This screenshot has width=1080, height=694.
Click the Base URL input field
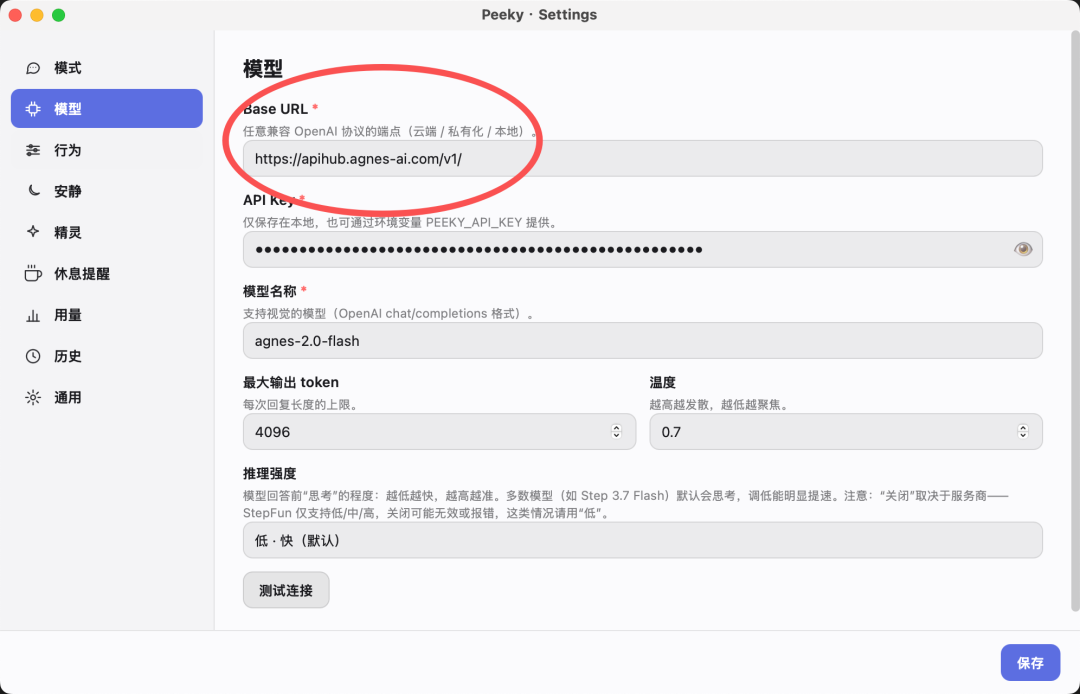pos(643,159)
